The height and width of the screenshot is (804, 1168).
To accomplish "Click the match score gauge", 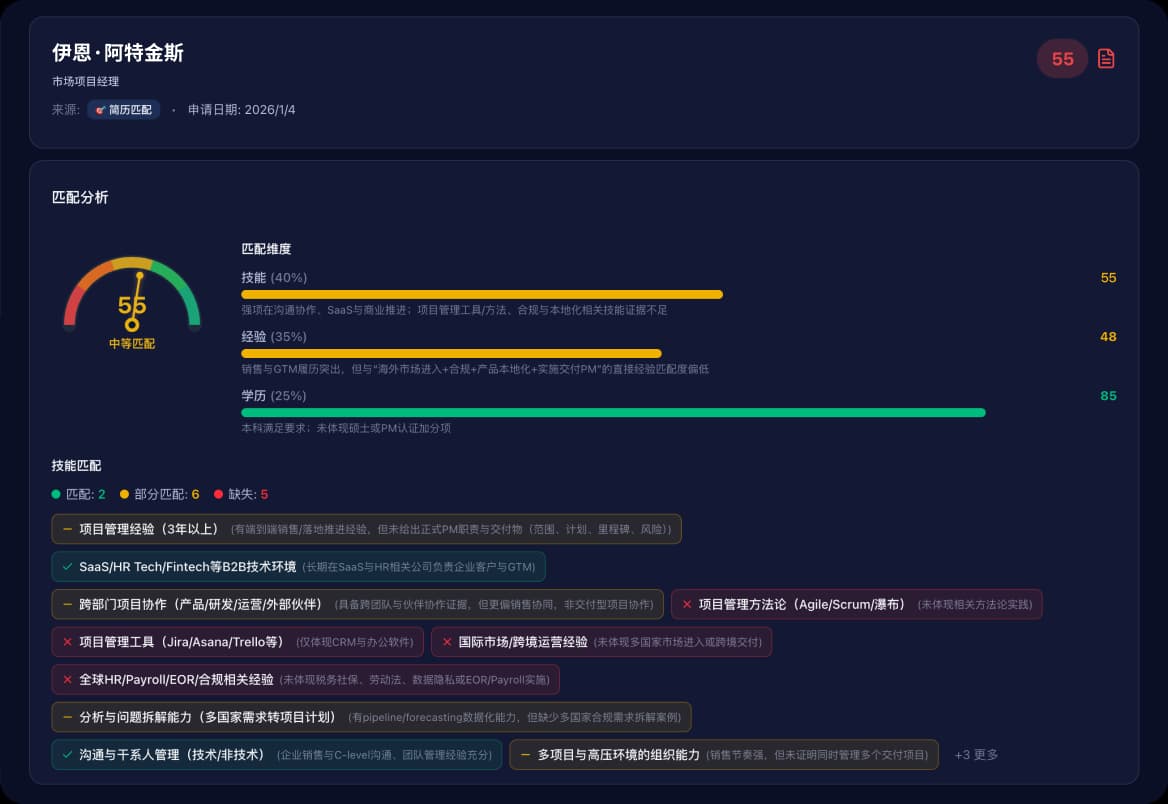I will (x=132, y=300).
